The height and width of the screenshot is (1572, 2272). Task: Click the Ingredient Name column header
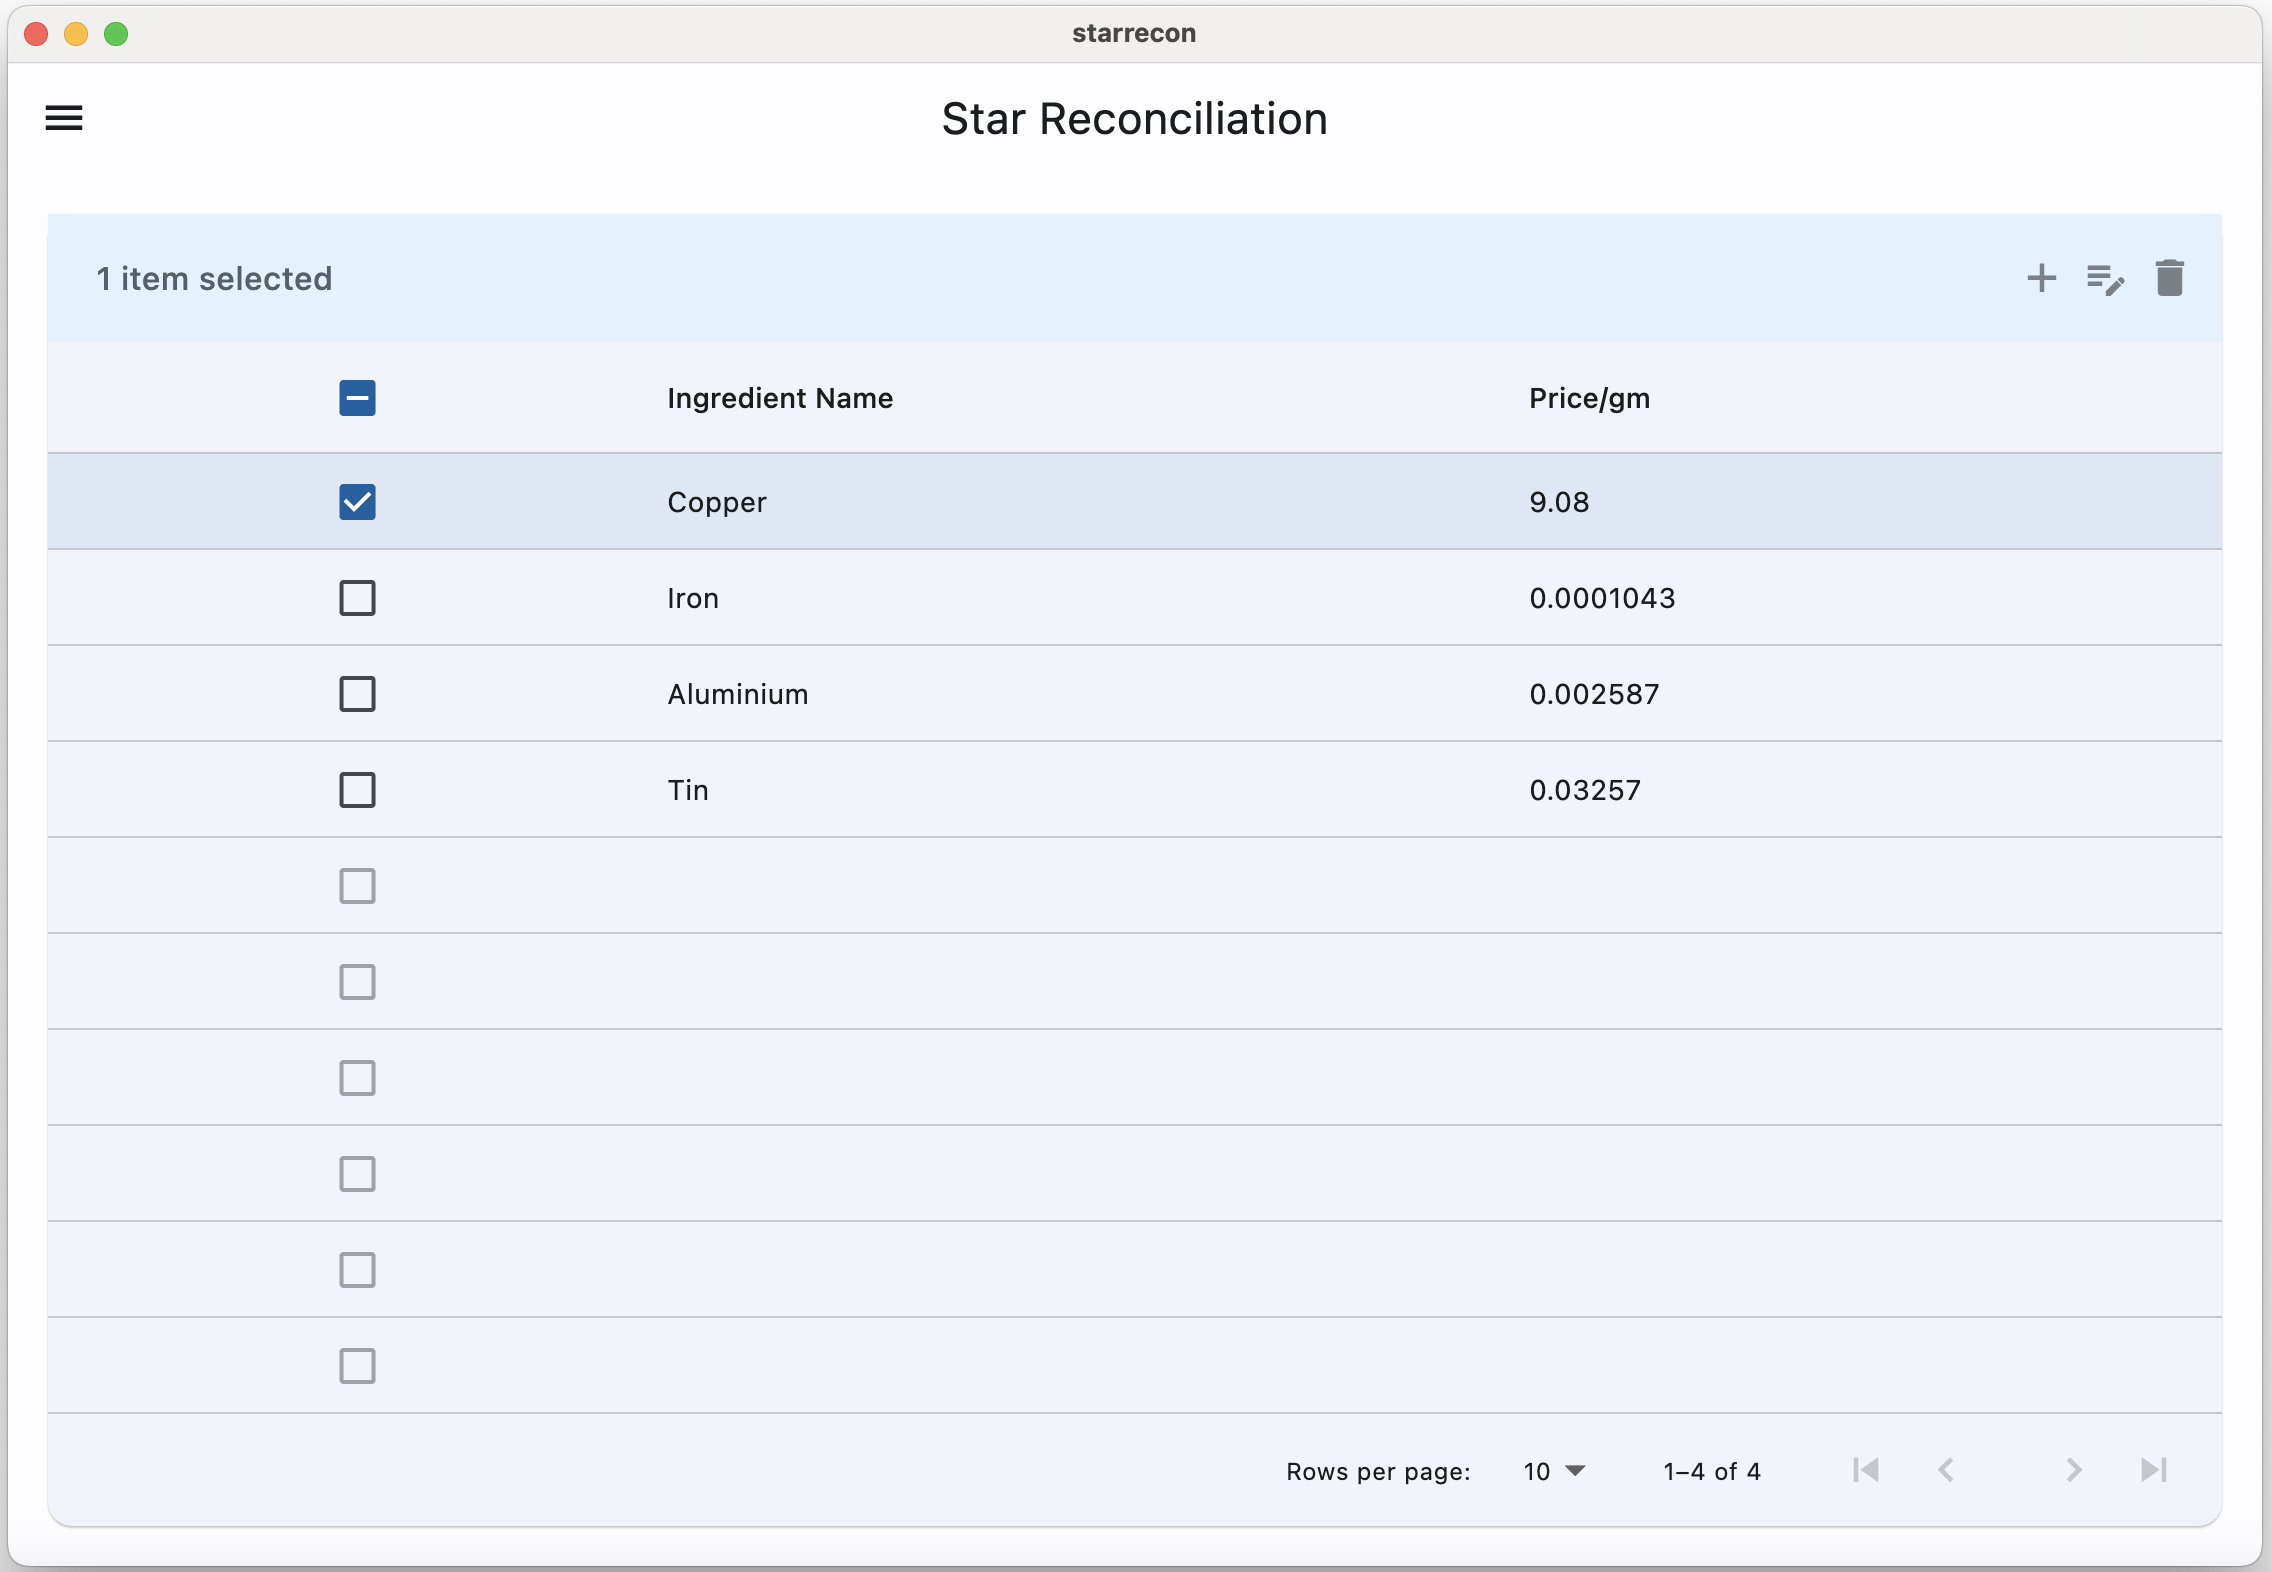pos(779,398)
